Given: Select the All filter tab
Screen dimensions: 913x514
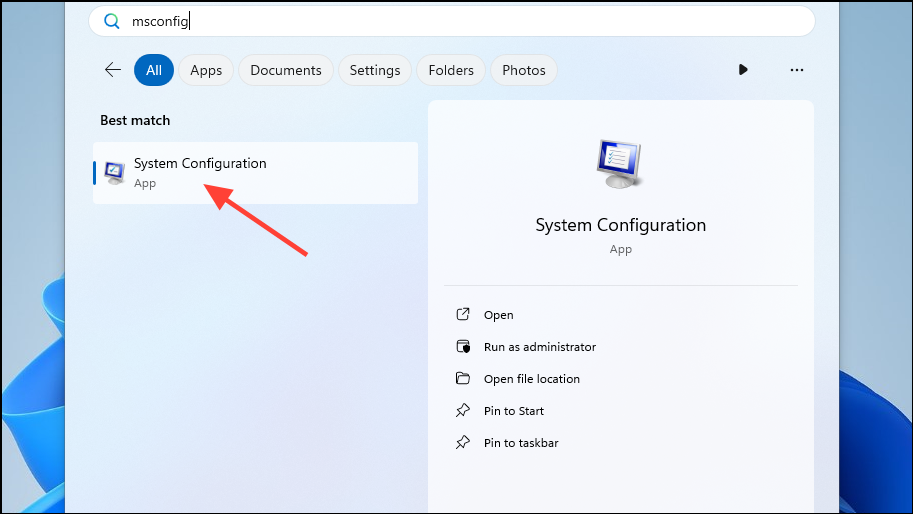Looking at the screenshot, I should coord(154,70).
